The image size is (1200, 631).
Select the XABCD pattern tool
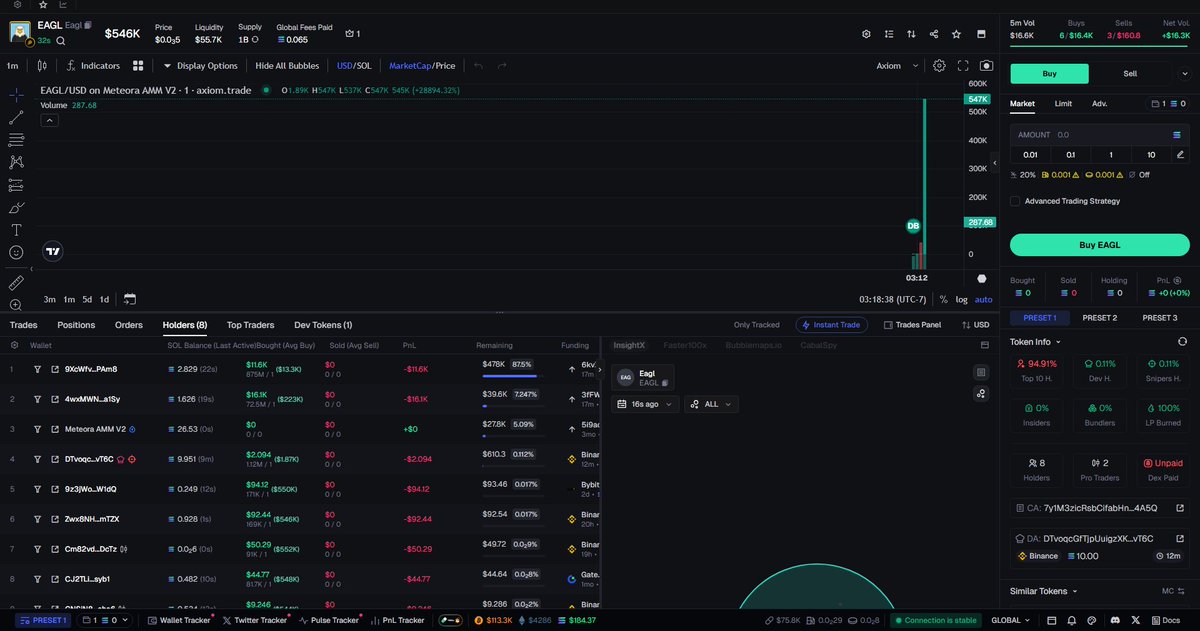pos(16,162)
